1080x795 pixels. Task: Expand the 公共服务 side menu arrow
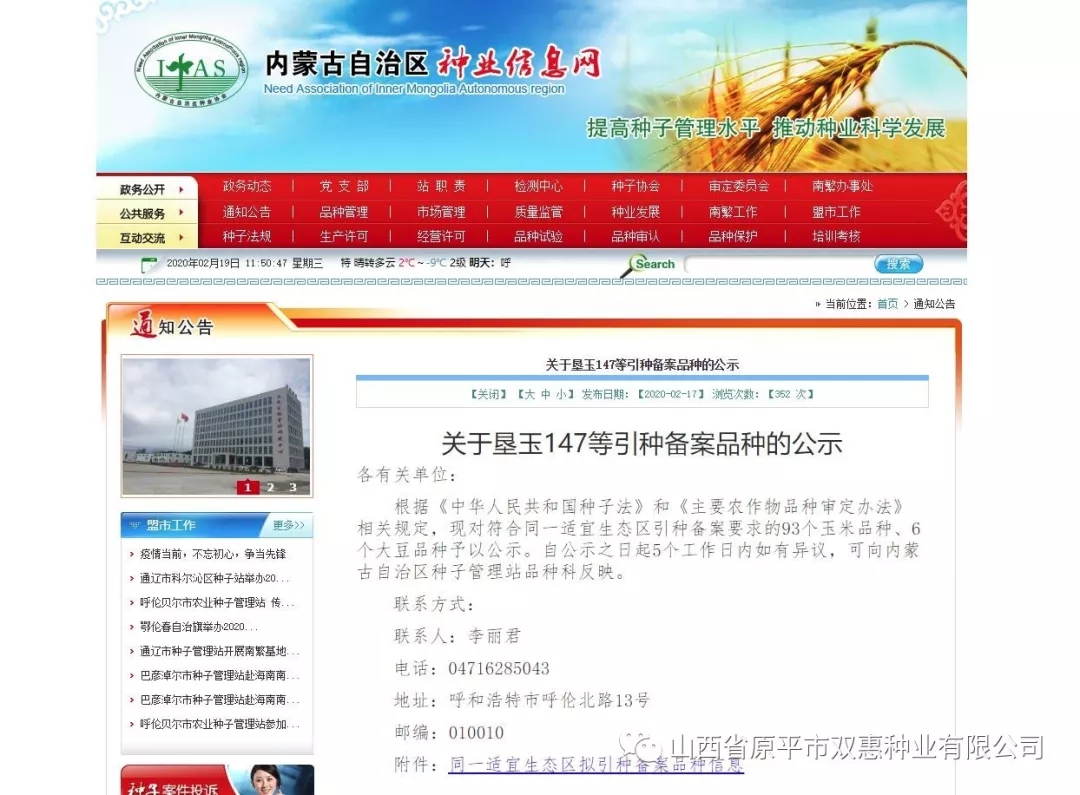(181, 213)
